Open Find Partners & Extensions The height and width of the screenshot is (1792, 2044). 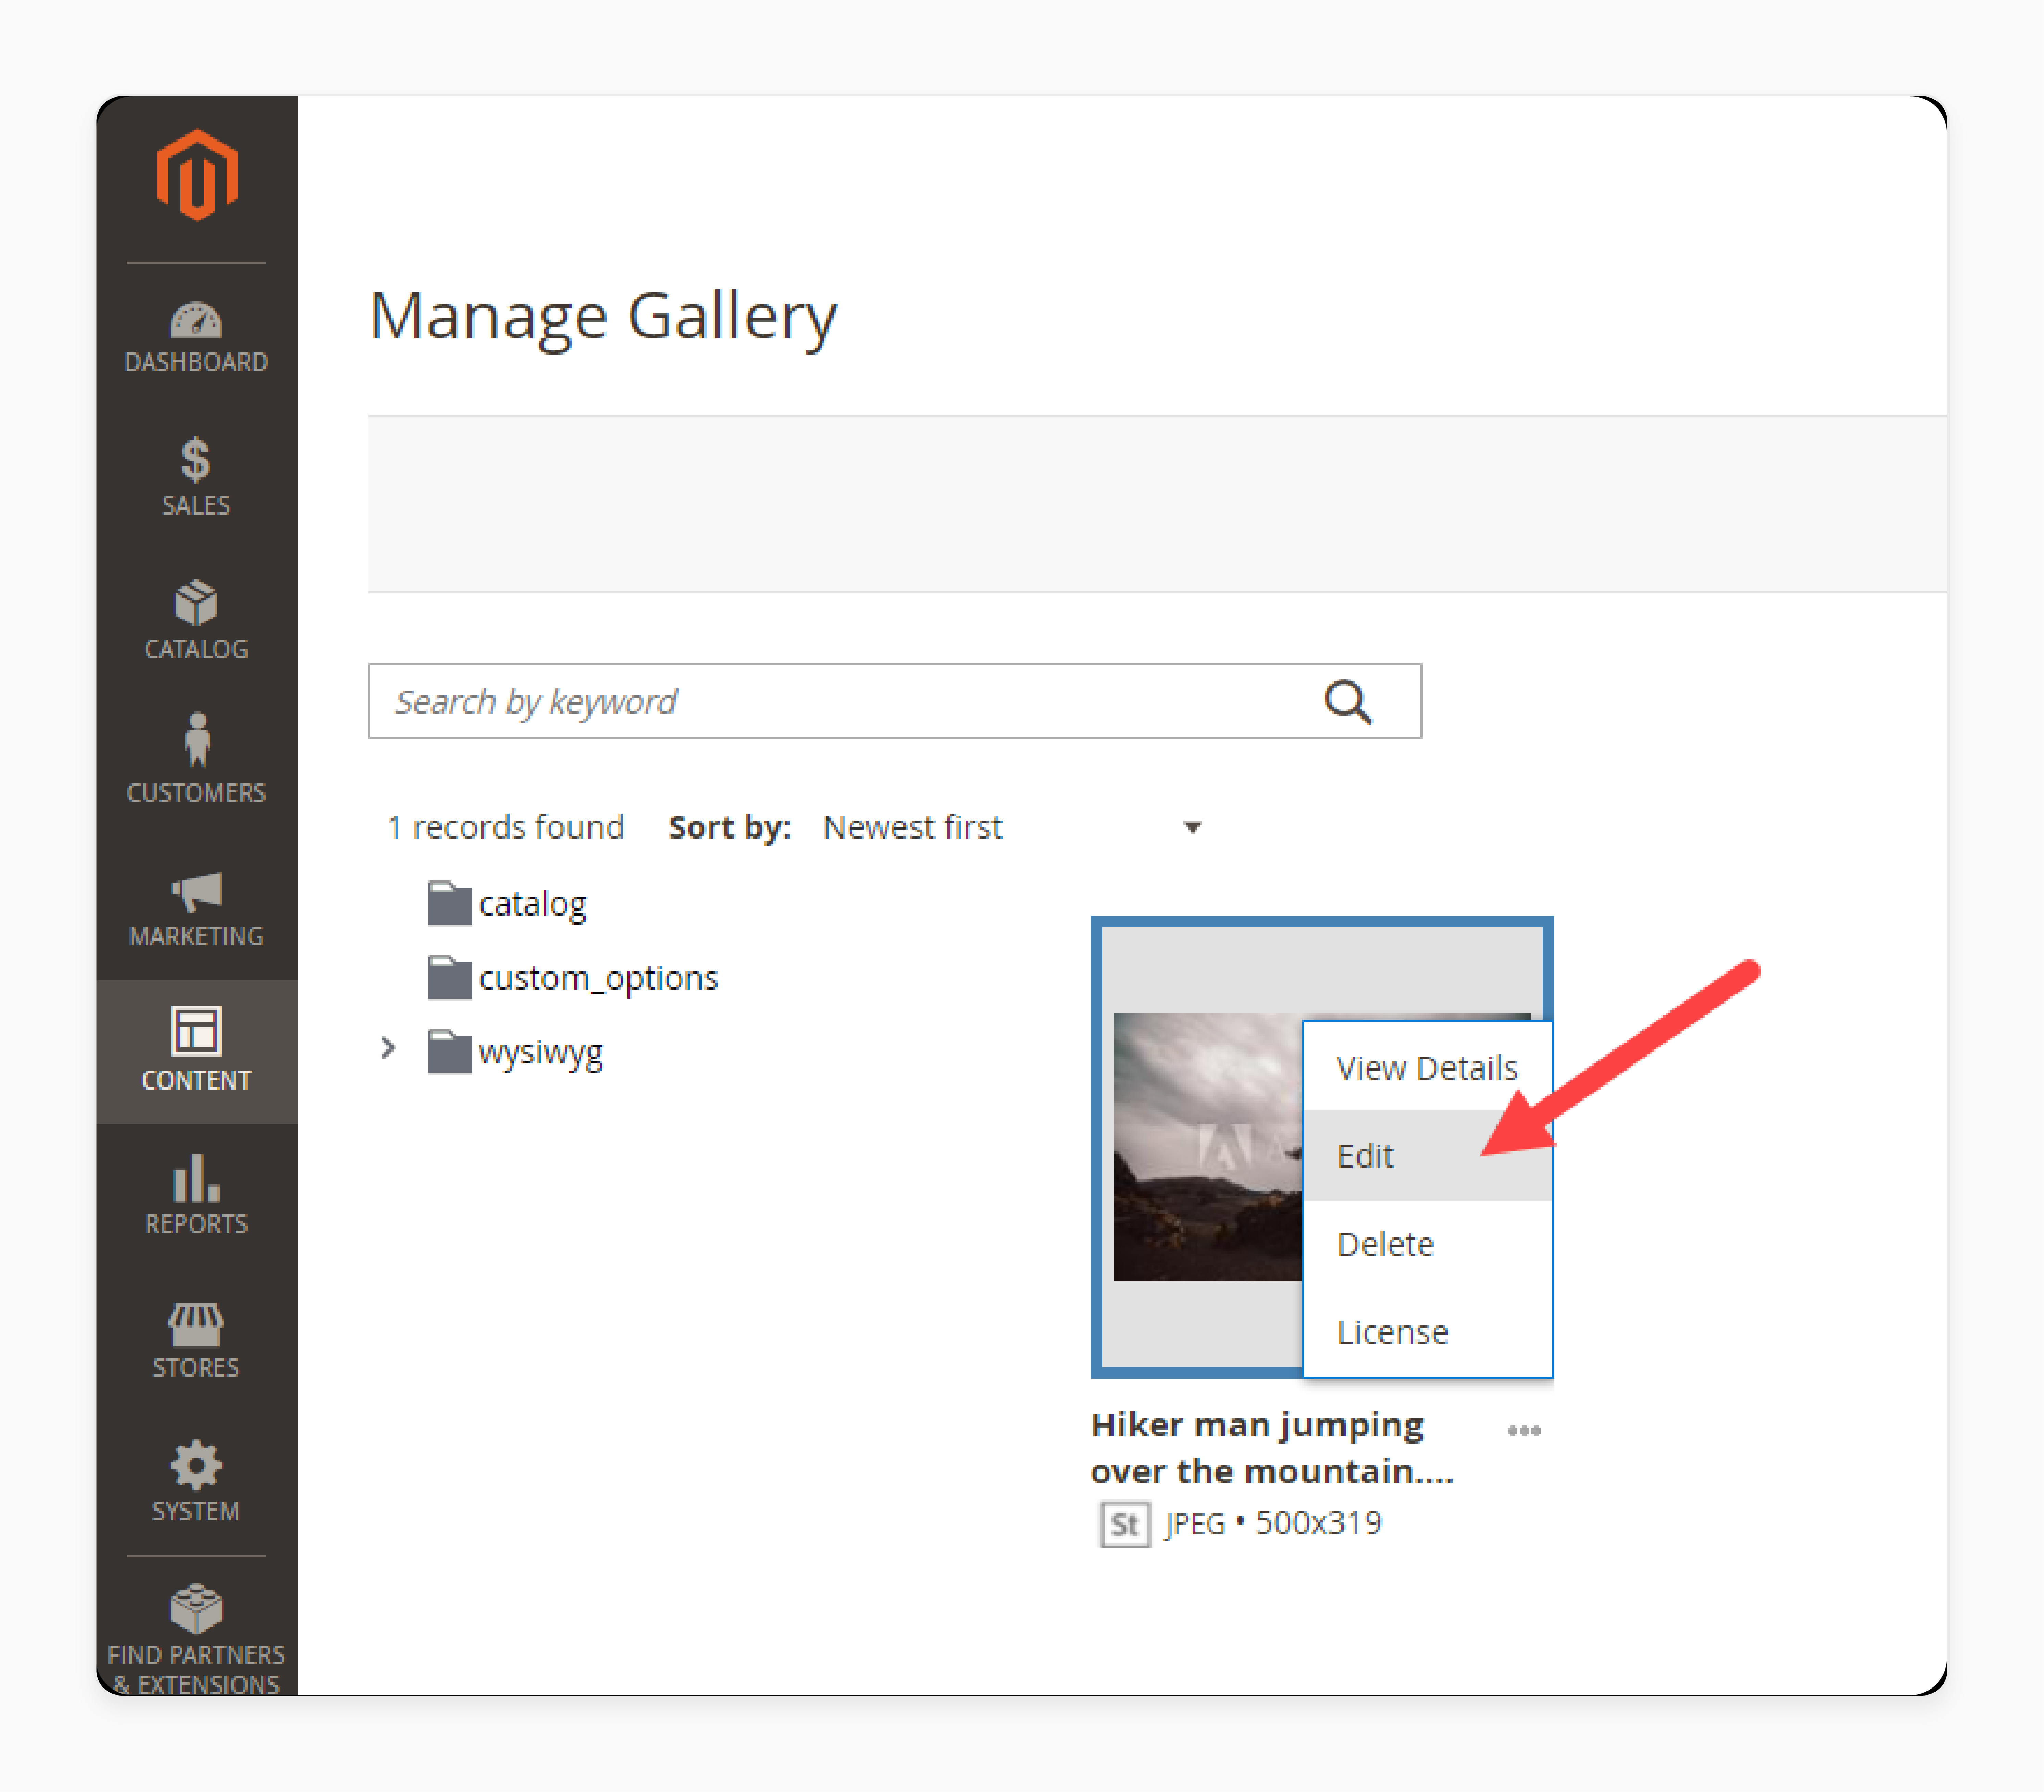(x=197, y=1639)
